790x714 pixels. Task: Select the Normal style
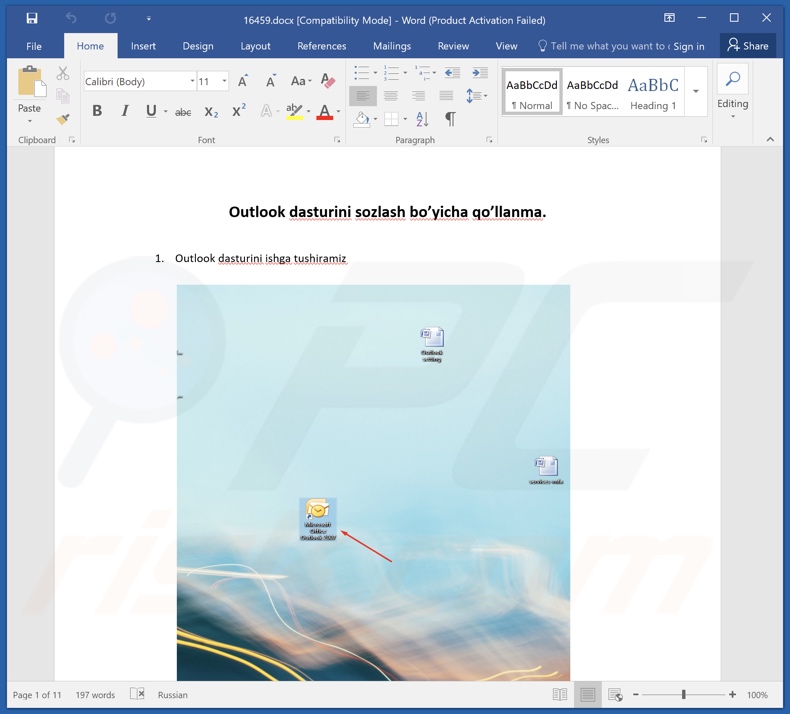(x=532, y=92)
